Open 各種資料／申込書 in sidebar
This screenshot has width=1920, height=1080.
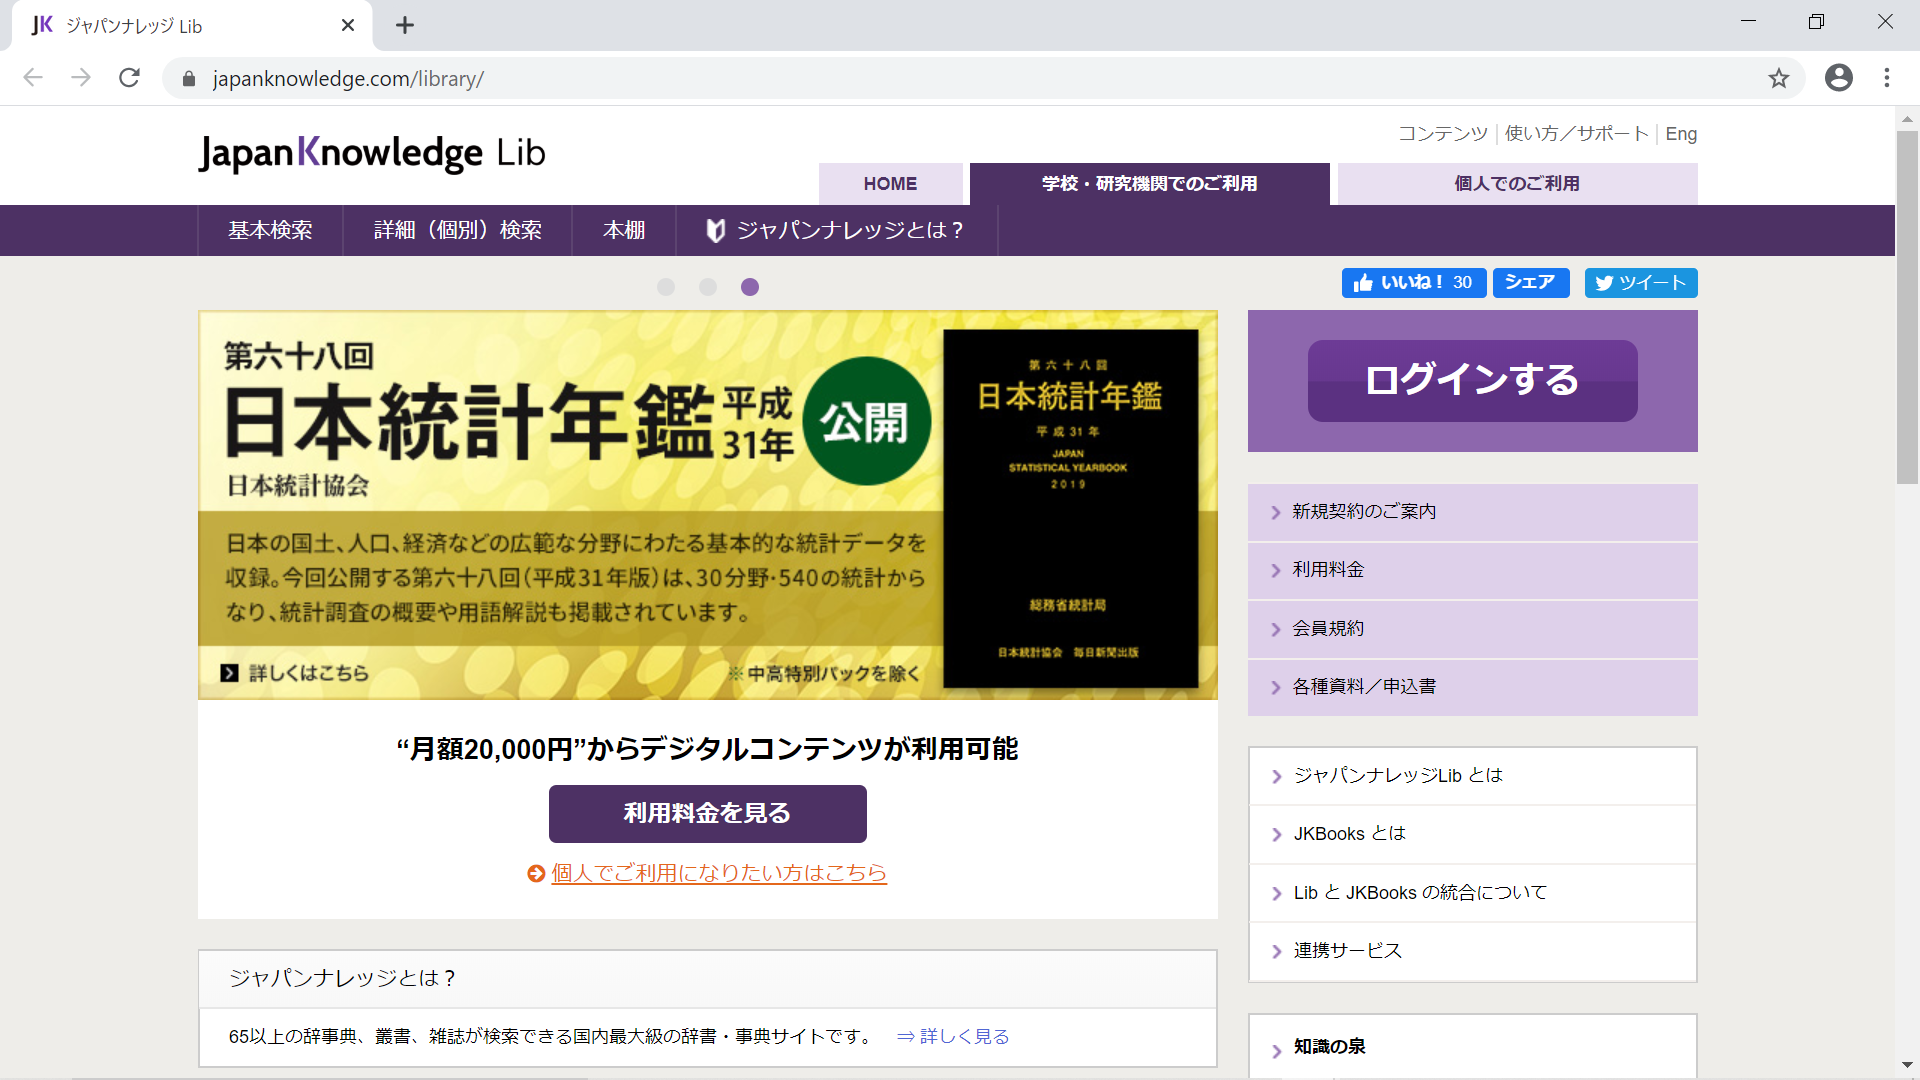click(x=1472, y=687)
